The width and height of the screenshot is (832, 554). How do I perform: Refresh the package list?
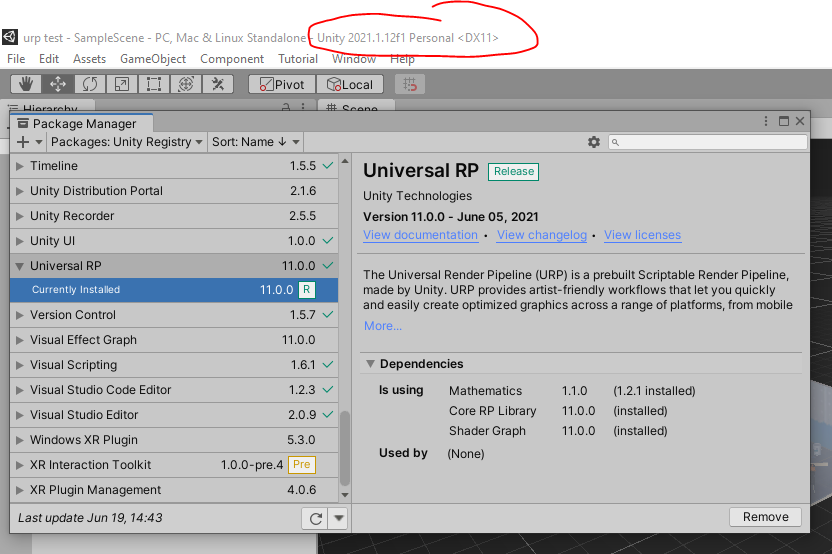316,518
